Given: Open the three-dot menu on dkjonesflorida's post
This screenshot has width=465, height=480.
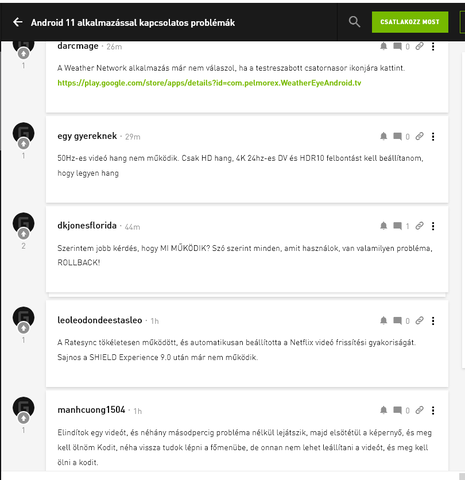Looking at the screenshot, I should [433, 226].
